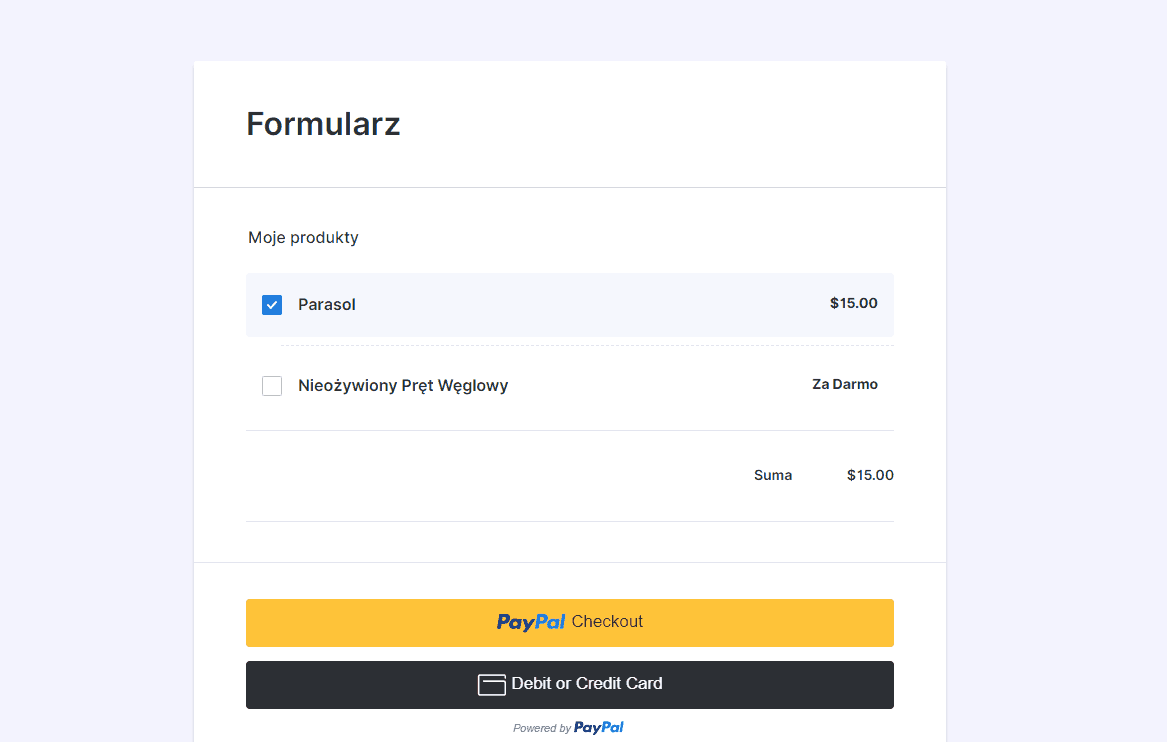Click the PayPal logo in the yellow button
Viewport: 1167px width, 742px height.
531,622
